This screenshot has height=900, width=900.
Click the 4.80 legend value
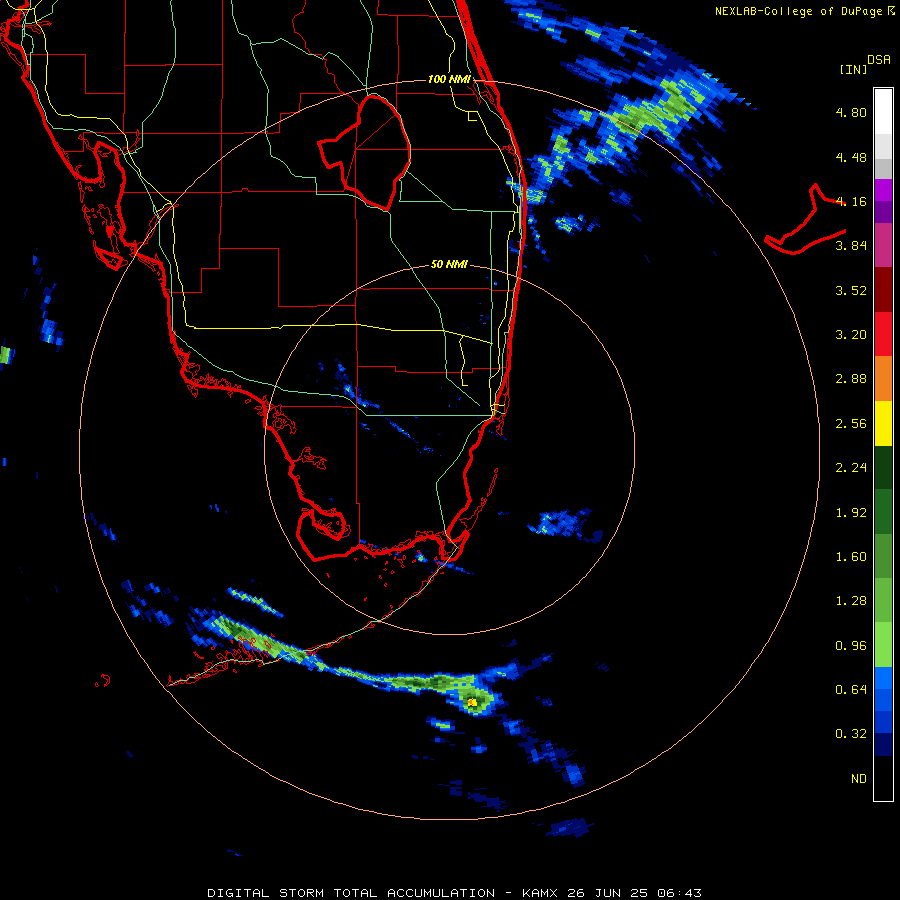point(851,112)
